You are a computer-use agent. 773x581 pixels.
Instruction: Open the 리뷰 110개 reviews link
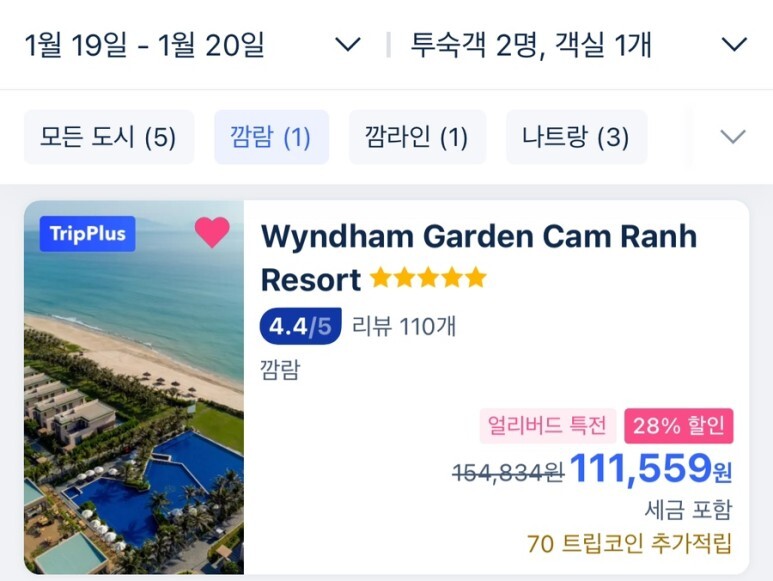click(404, 326)
